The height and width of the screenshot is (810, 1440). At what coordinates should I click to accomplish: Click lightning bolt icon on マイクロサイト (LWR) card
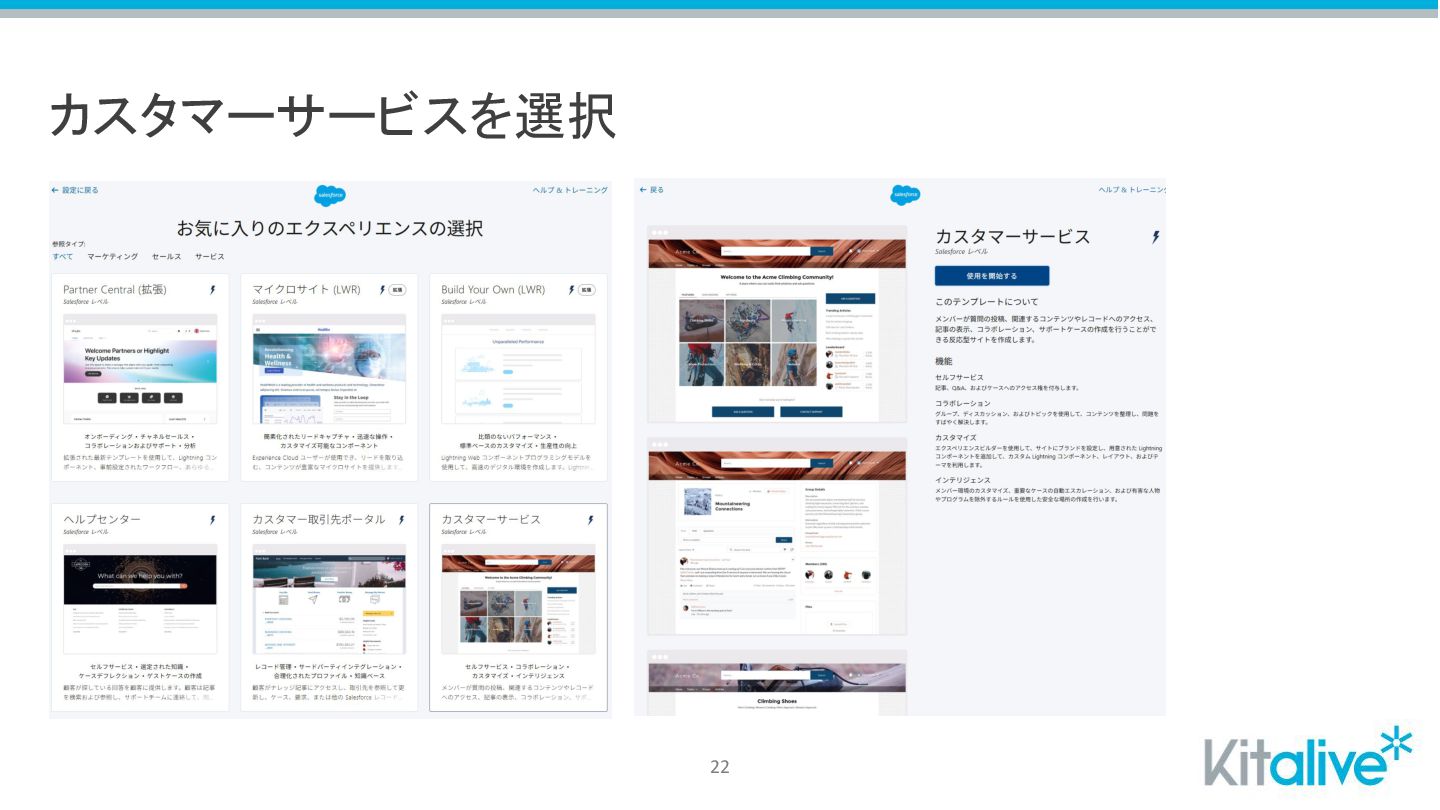pos(382,290)
